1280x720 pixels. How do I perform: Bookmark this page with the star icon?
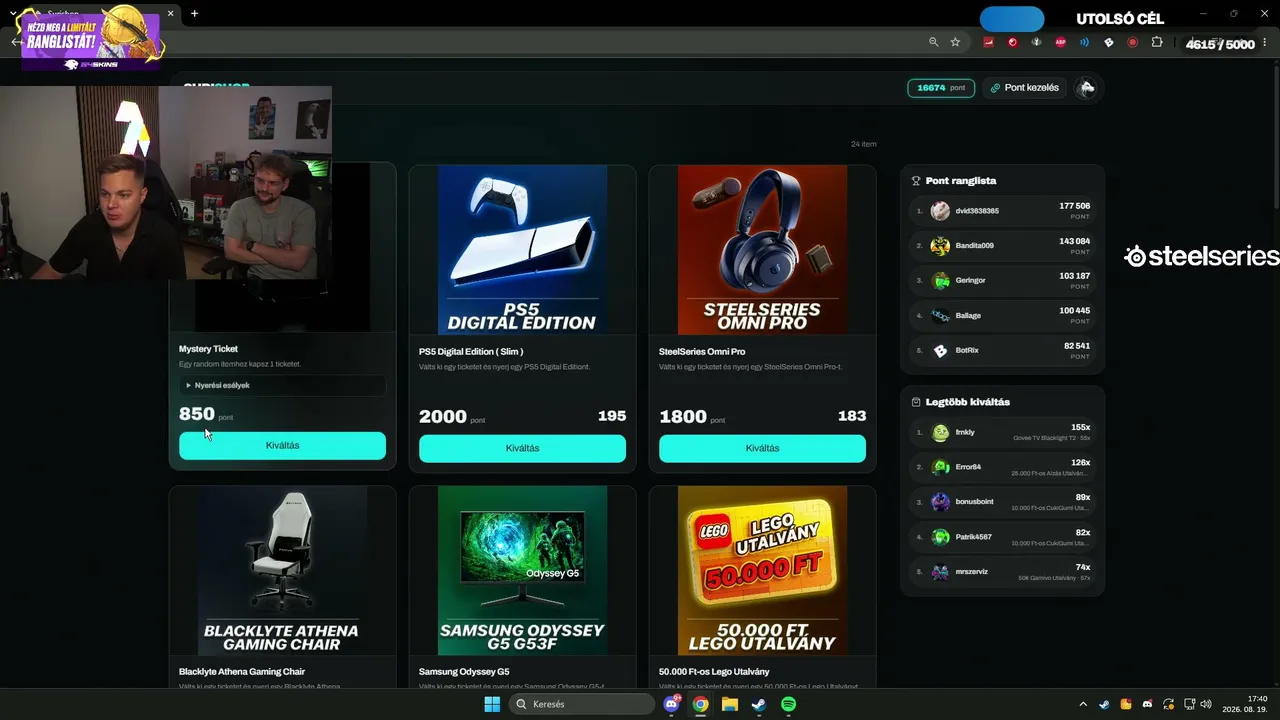tap(956, 42)
